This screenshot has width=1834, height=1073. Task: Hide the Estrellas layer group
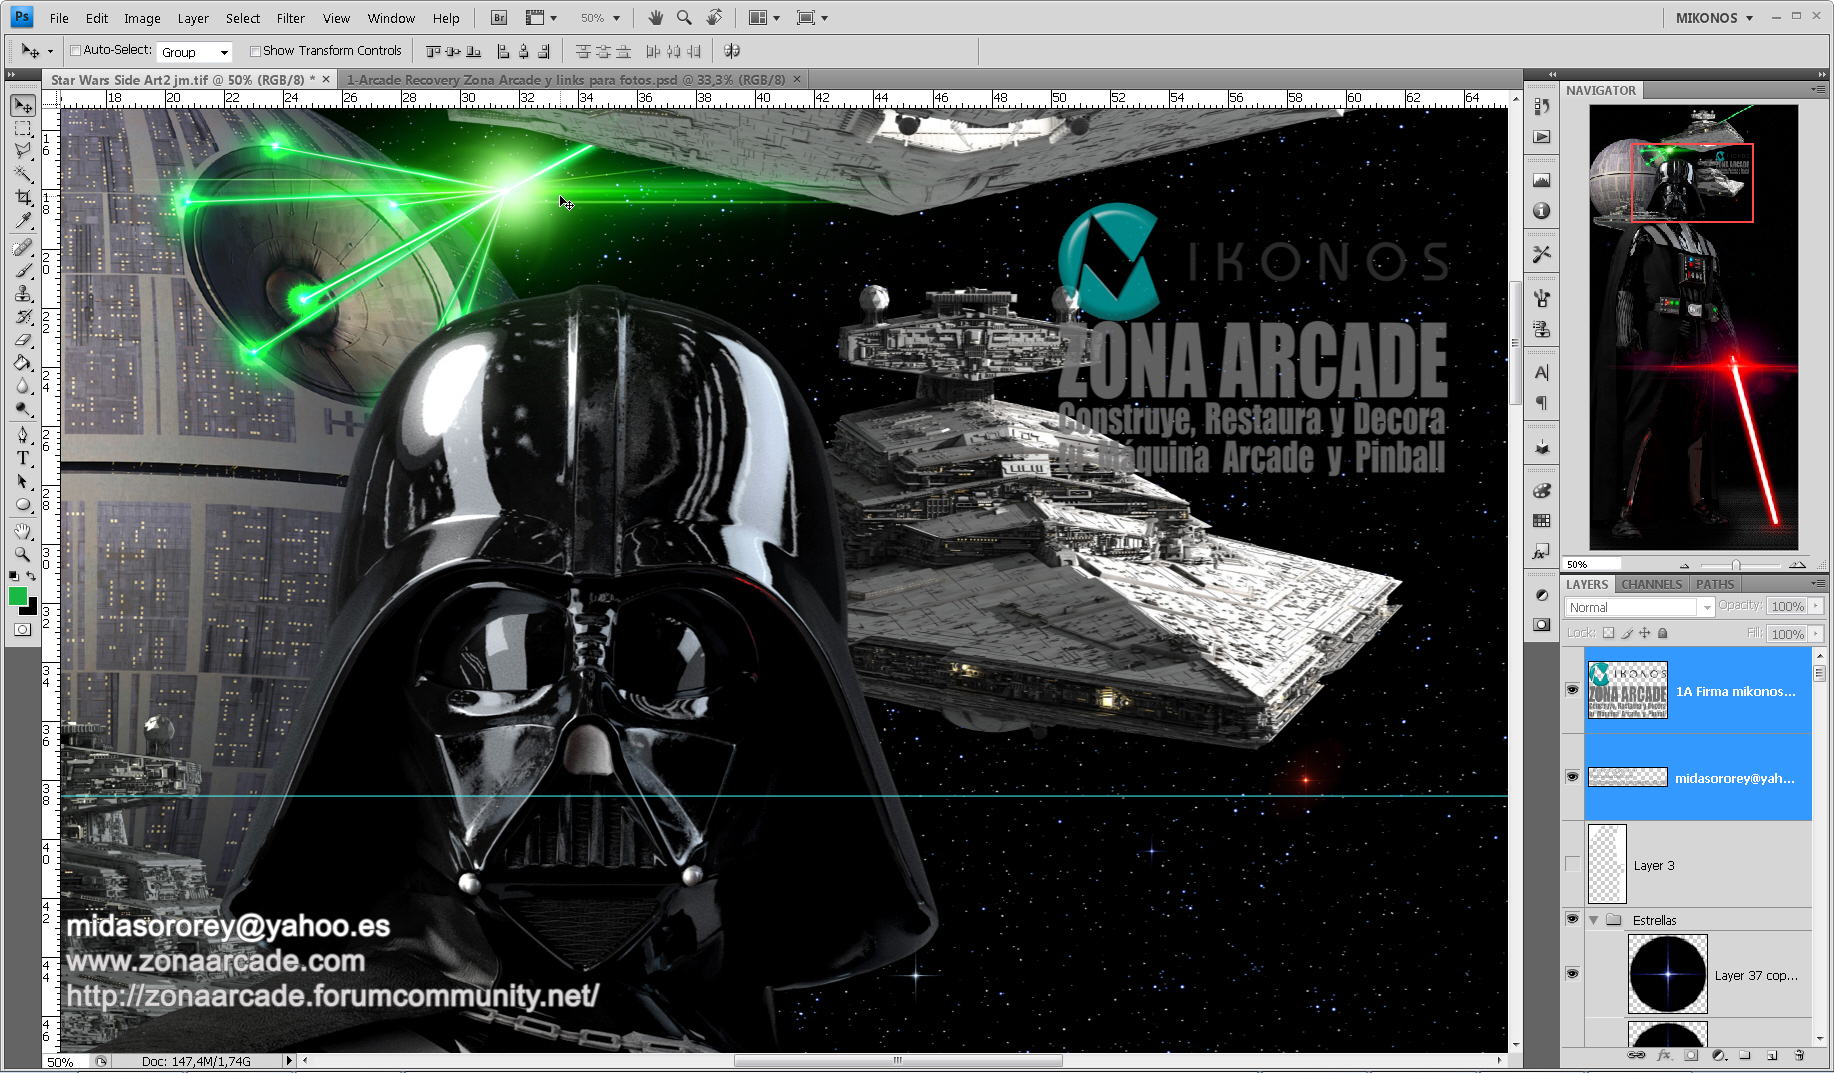point(1572,919)
